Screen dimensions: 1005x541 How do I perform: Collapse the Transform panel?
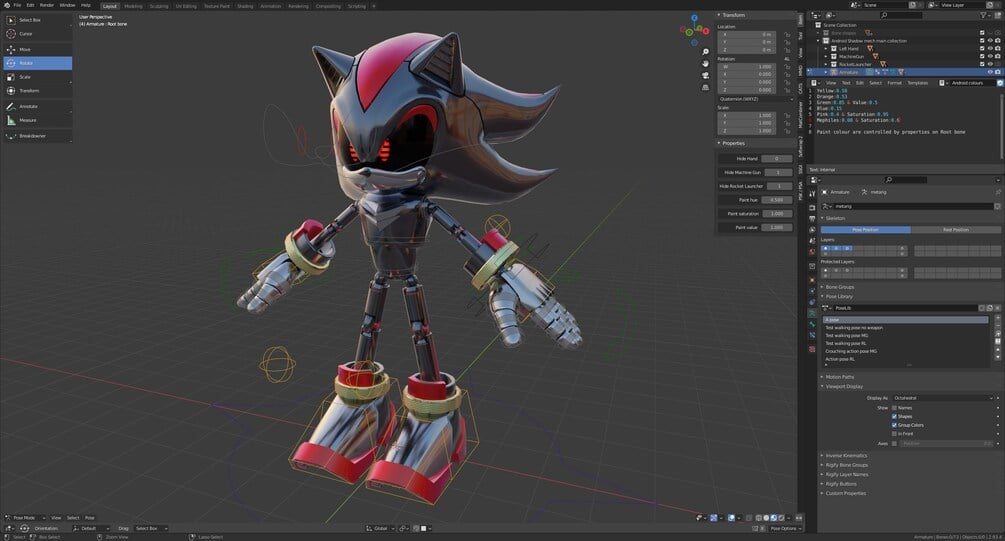(x=731, y=15)
